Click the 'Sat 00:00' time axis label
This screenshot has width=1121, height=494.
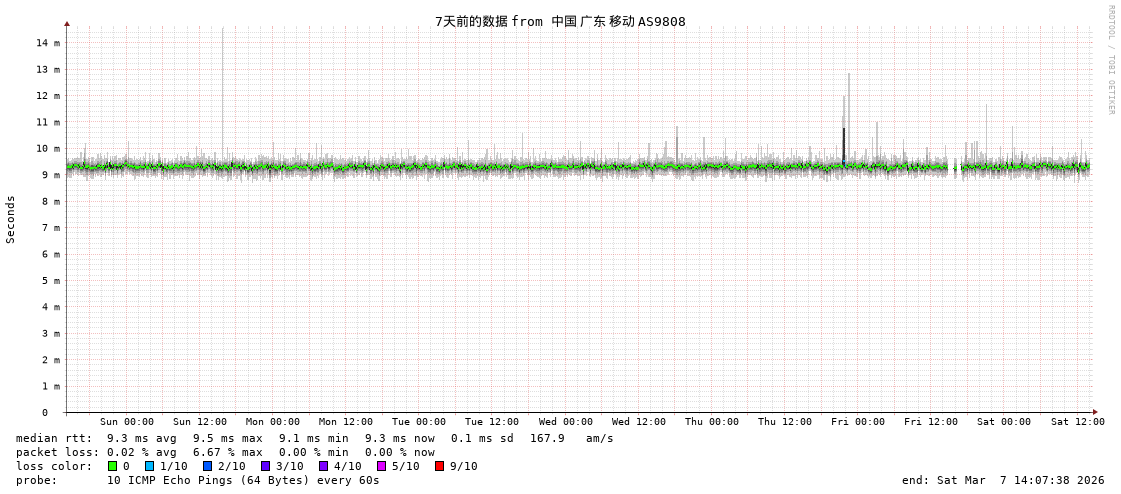tap(1004, 422)
